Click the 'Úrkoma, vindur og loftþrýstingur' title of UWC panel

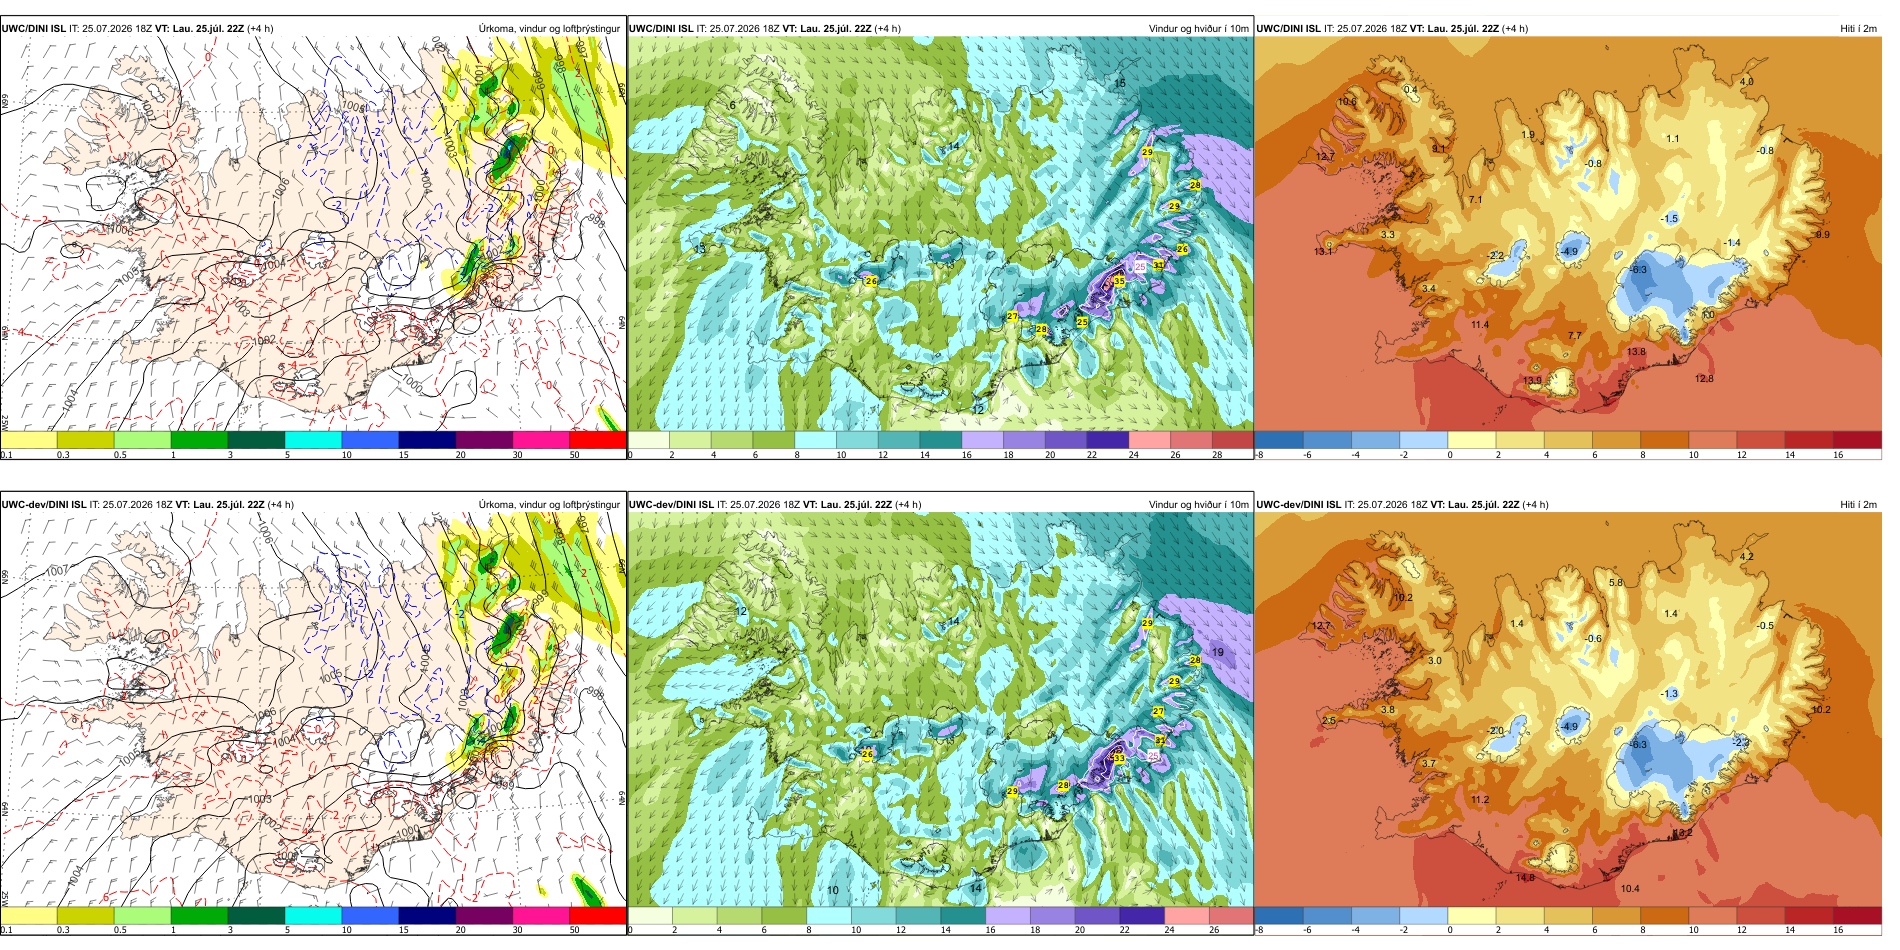pos(549,28)
